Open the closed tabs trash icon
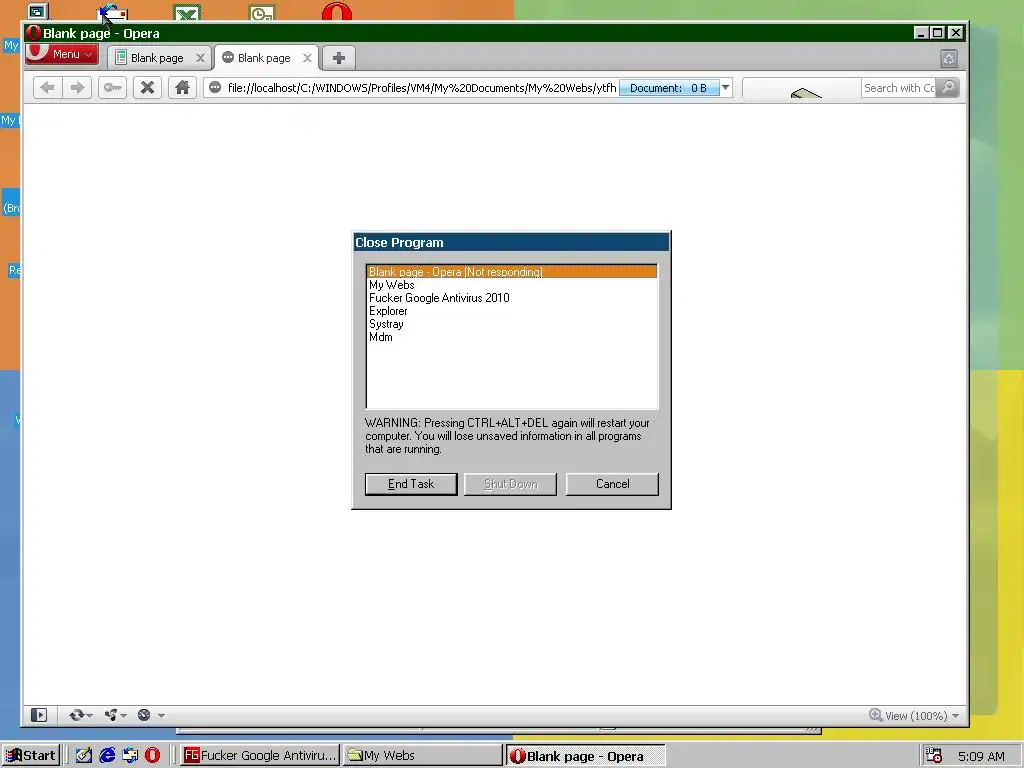The width and height of the screenshot is (1024, 768). [949, 59]
